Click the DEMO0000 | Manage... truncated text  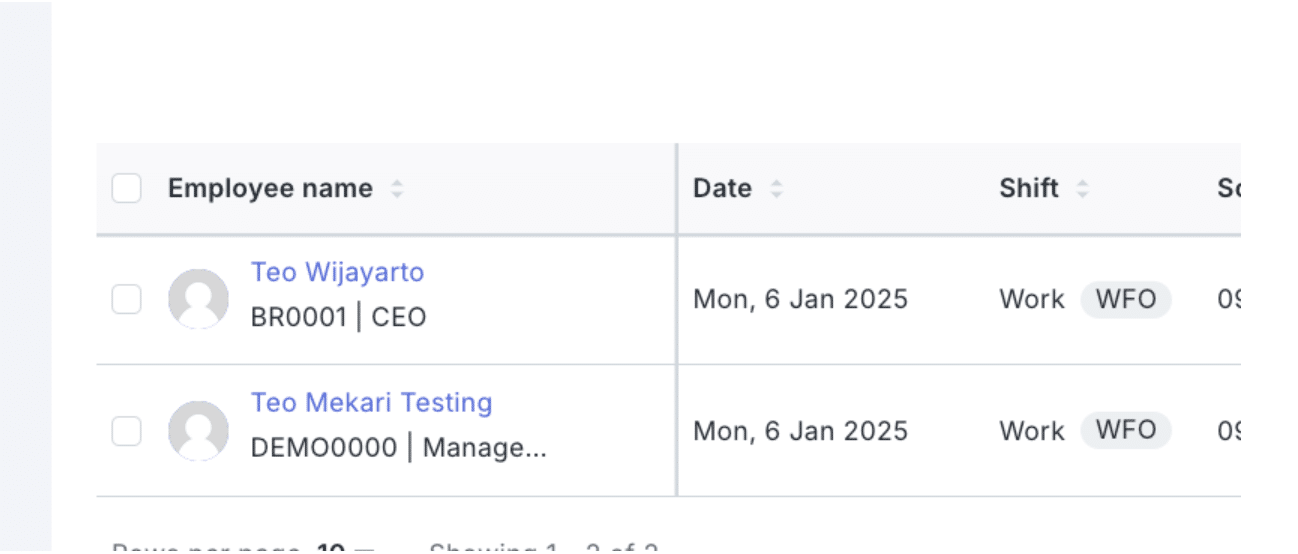click(x=398, y=448)
